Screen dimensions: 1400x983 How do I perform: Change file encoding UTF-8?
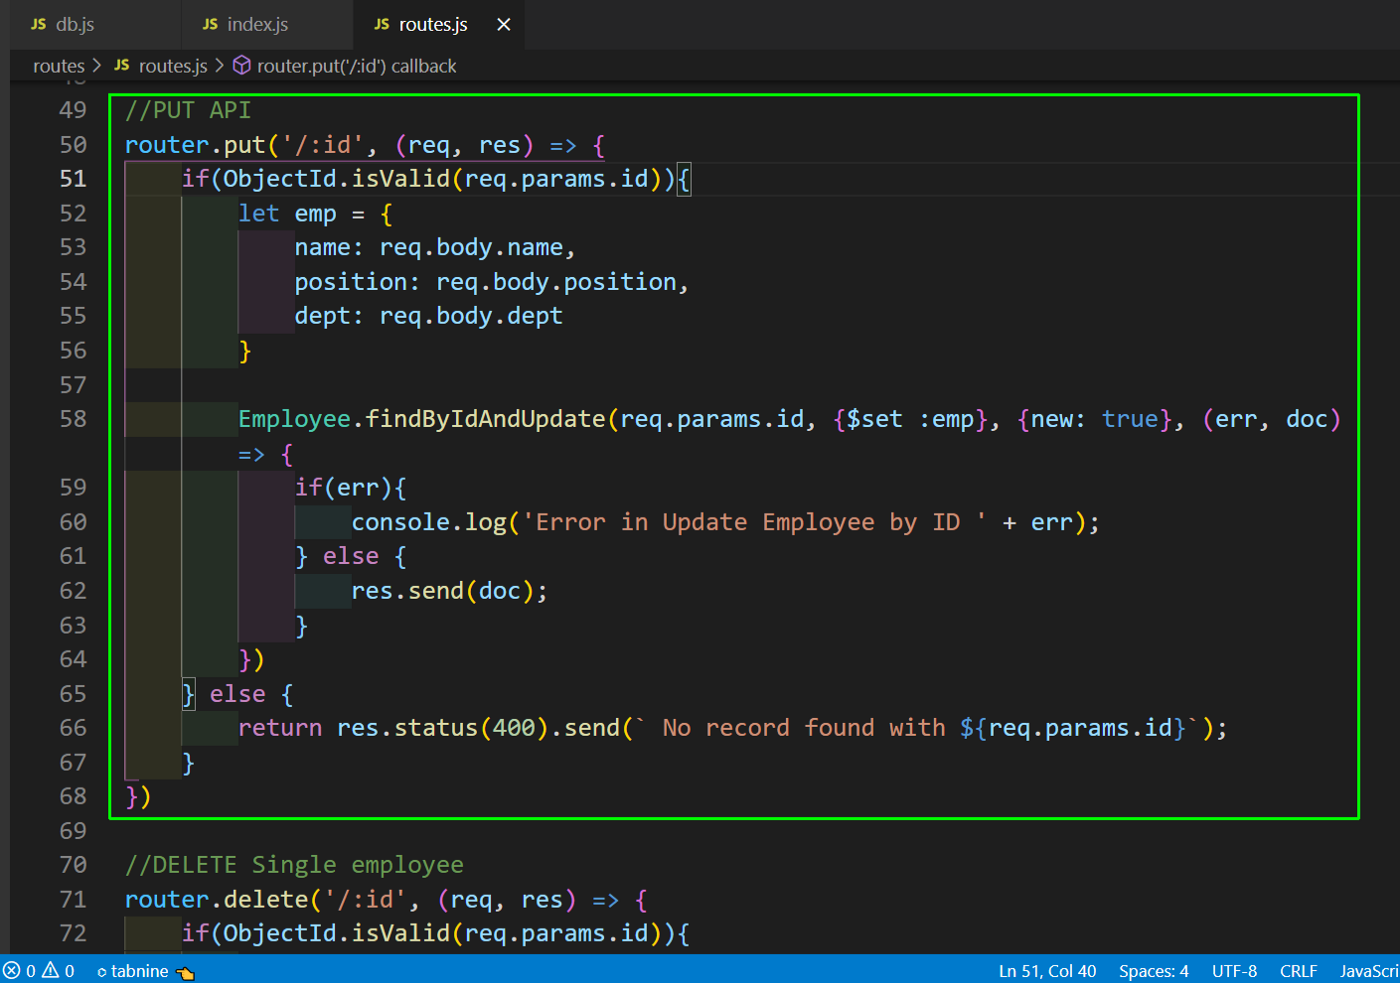(1235, 971)
